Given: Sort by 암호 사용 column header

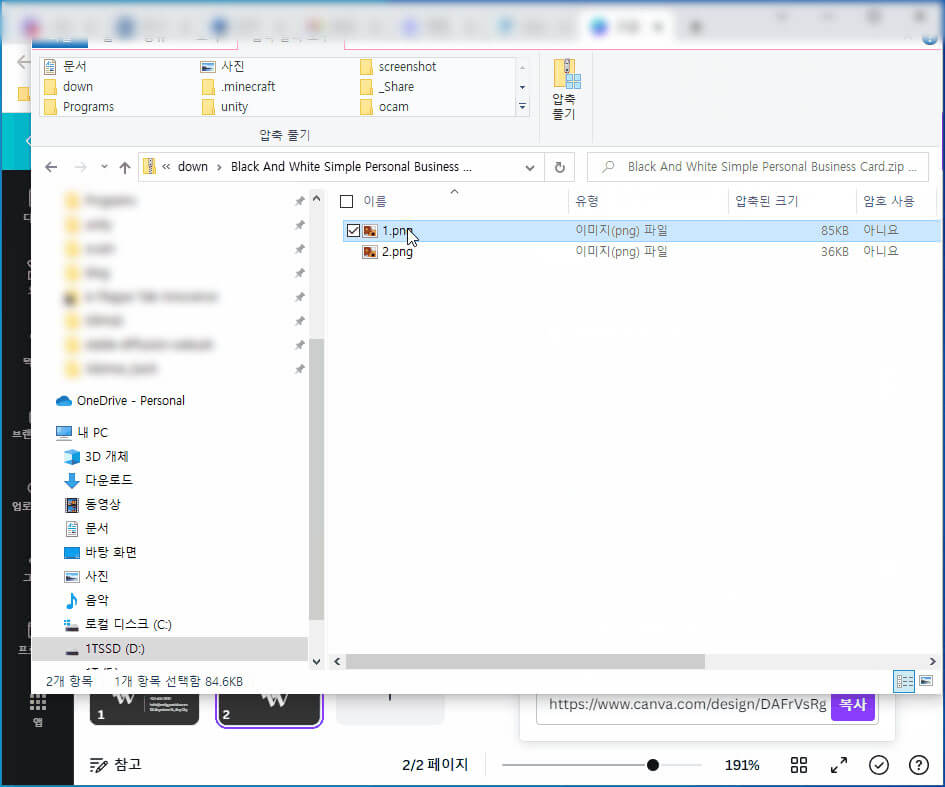Looking at the screenshot, I should (x=889, y=201).
